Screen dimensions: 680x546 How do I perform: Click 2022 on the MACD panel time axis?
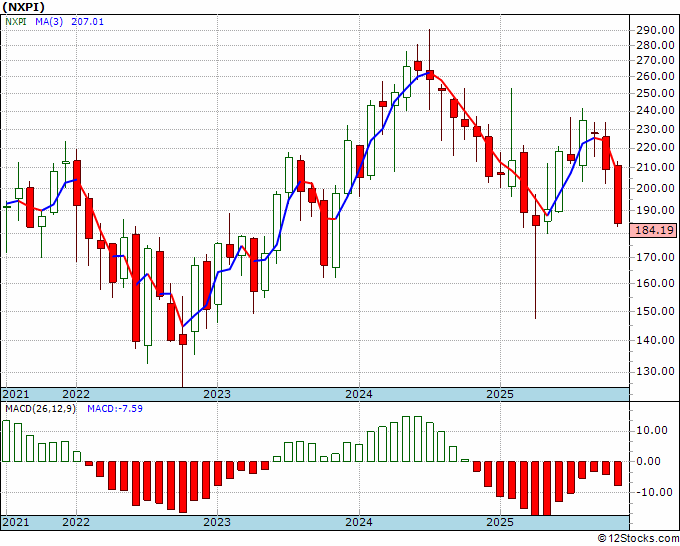point(76,522)
